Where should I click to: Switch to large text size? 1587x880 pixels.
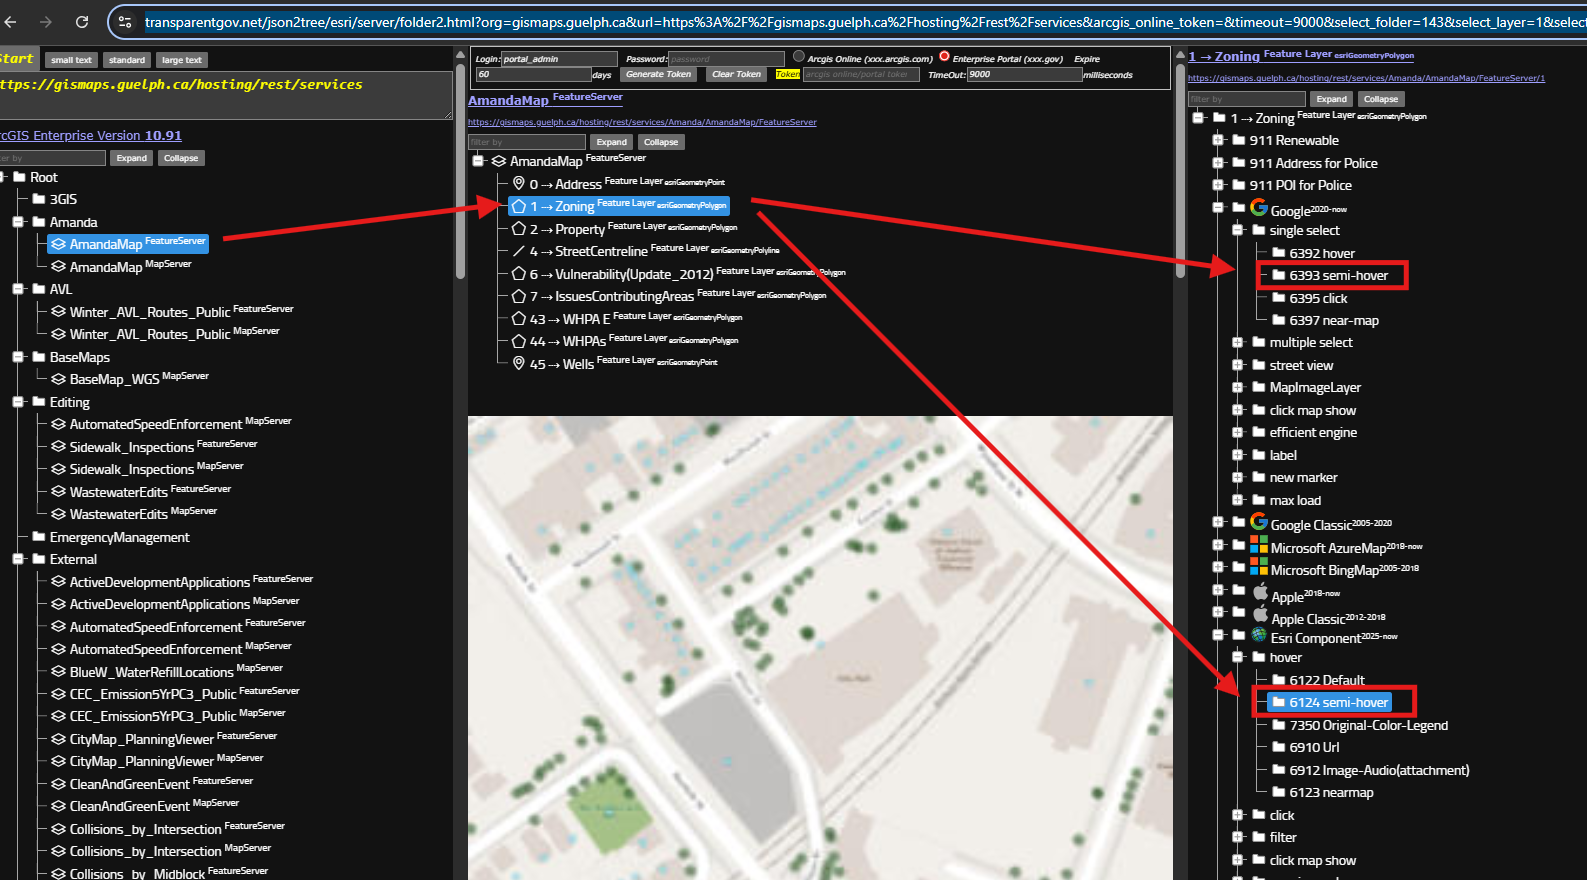[182, 60]
